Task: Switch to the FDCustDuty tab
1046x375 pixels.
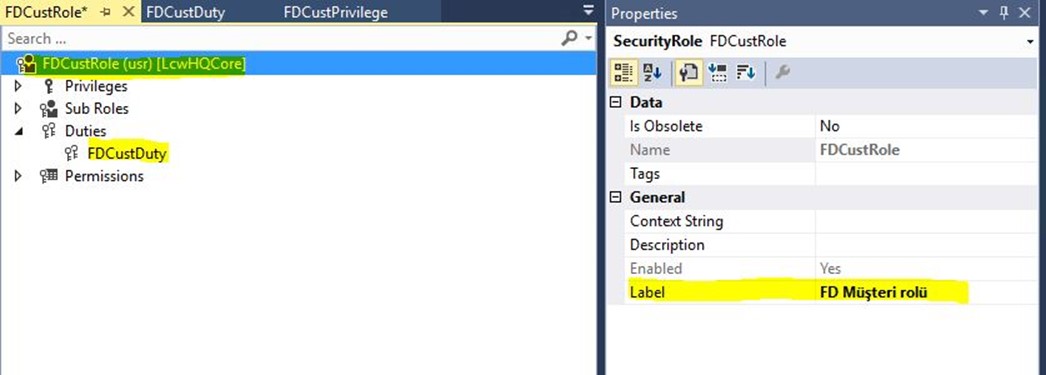Action: [x=185, y=12]
